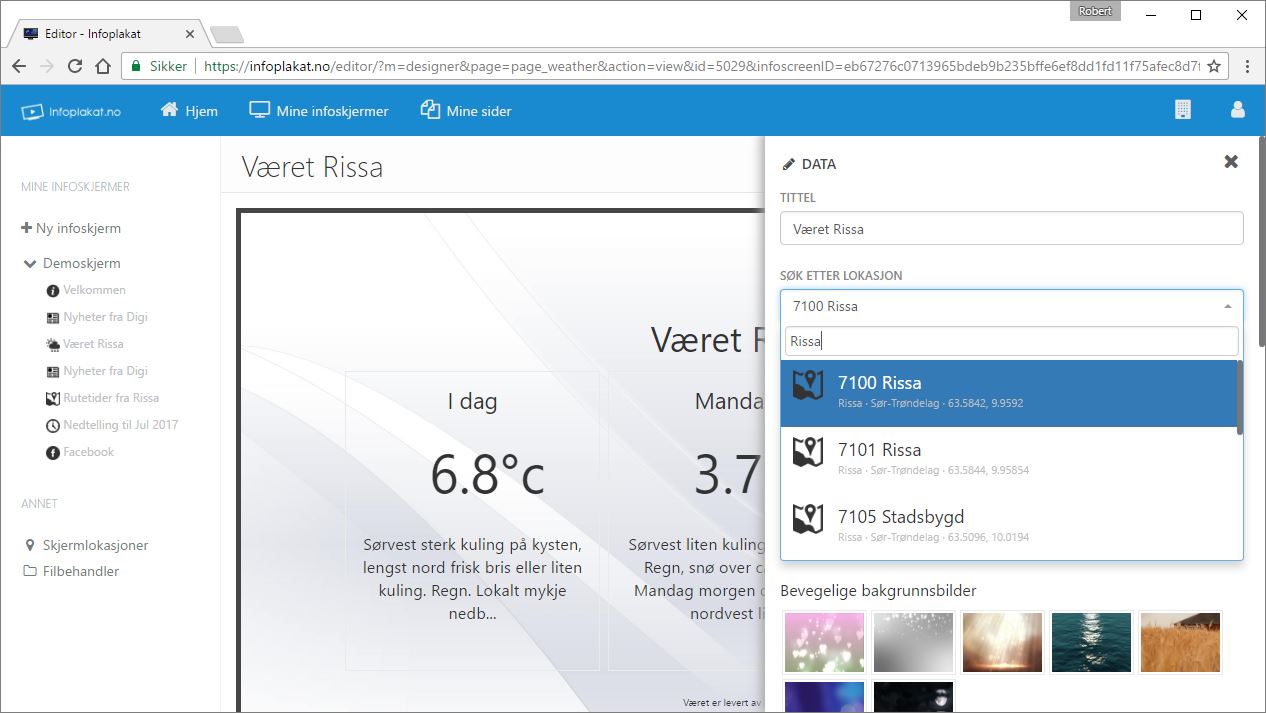1266x713 pixels.
Task: Choose the grey sparkle background thumbnail
Action: point(913,642)
